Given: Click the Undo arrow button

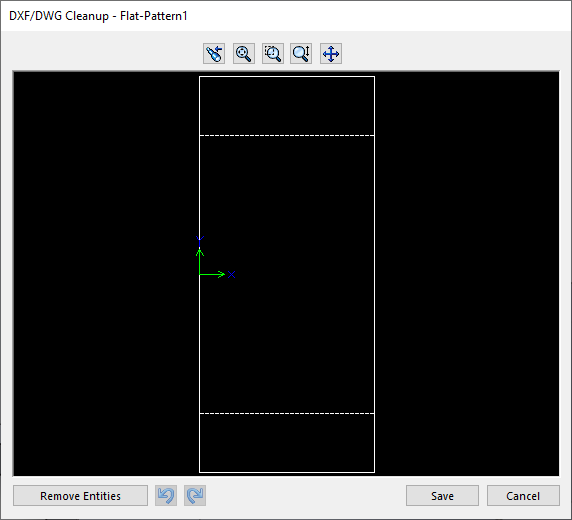Looking at the screenshot, I should pos(166,496).
